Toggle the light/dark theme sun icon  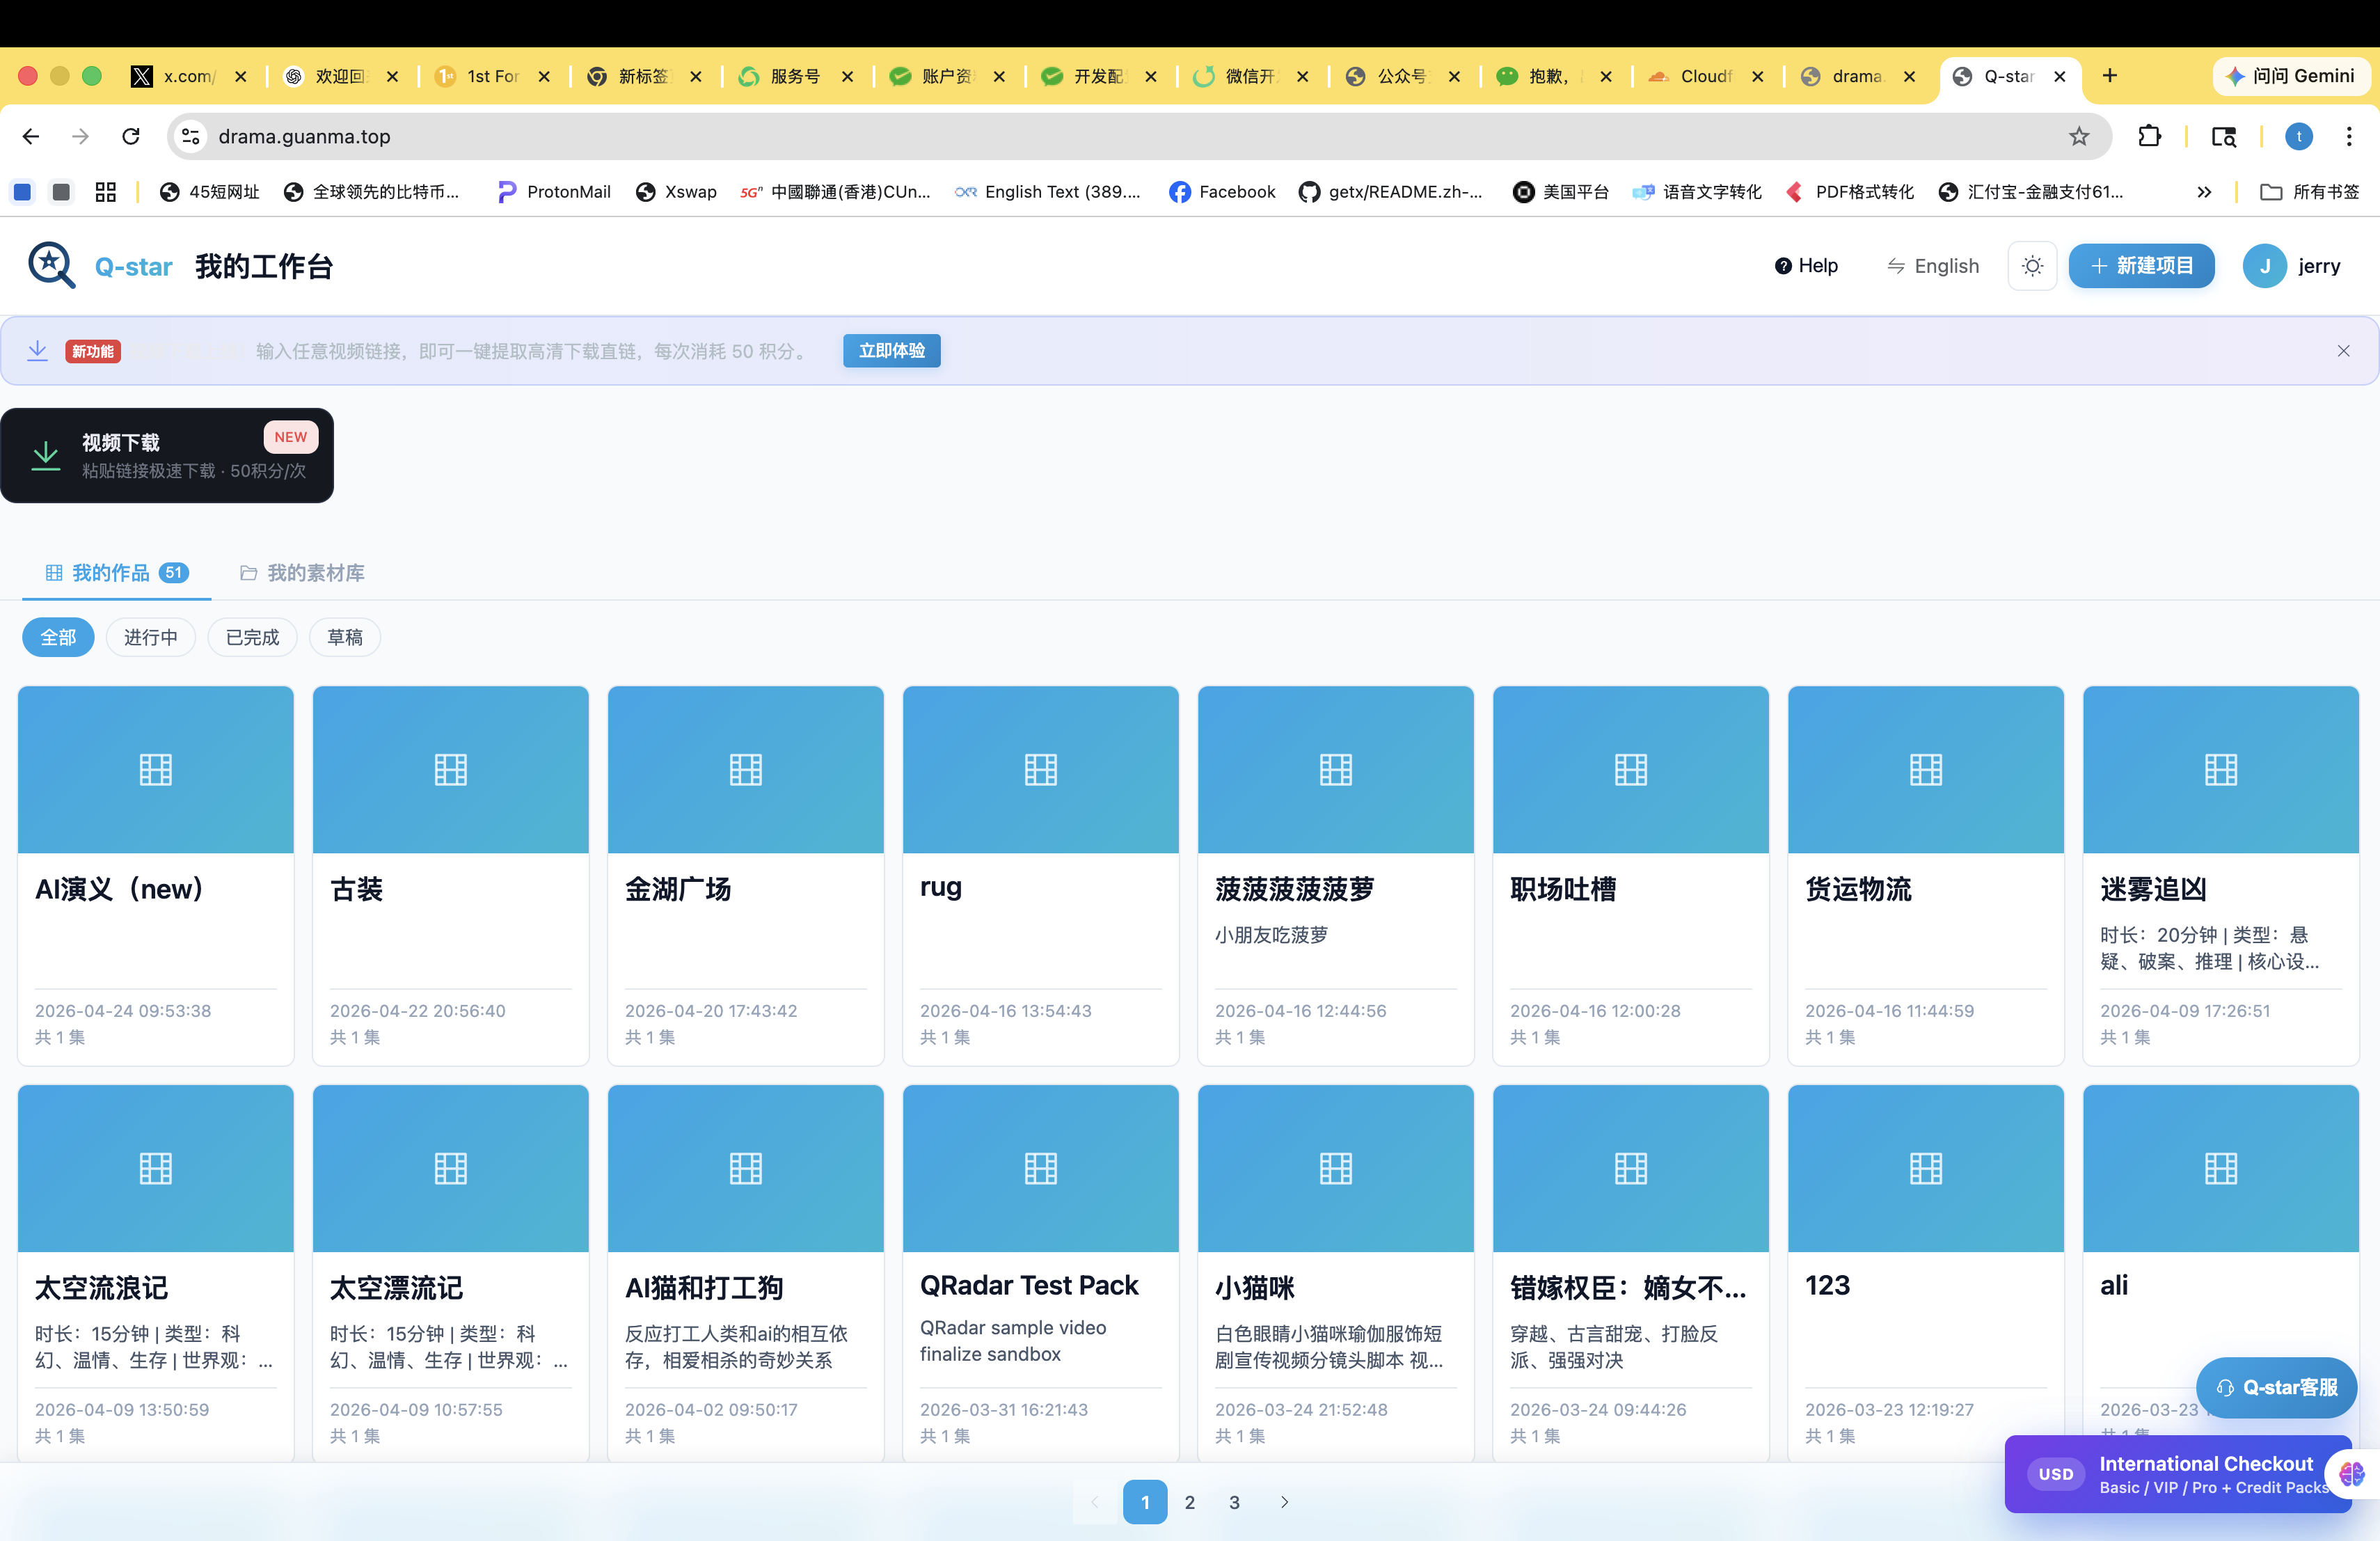tap(2032, 266)
